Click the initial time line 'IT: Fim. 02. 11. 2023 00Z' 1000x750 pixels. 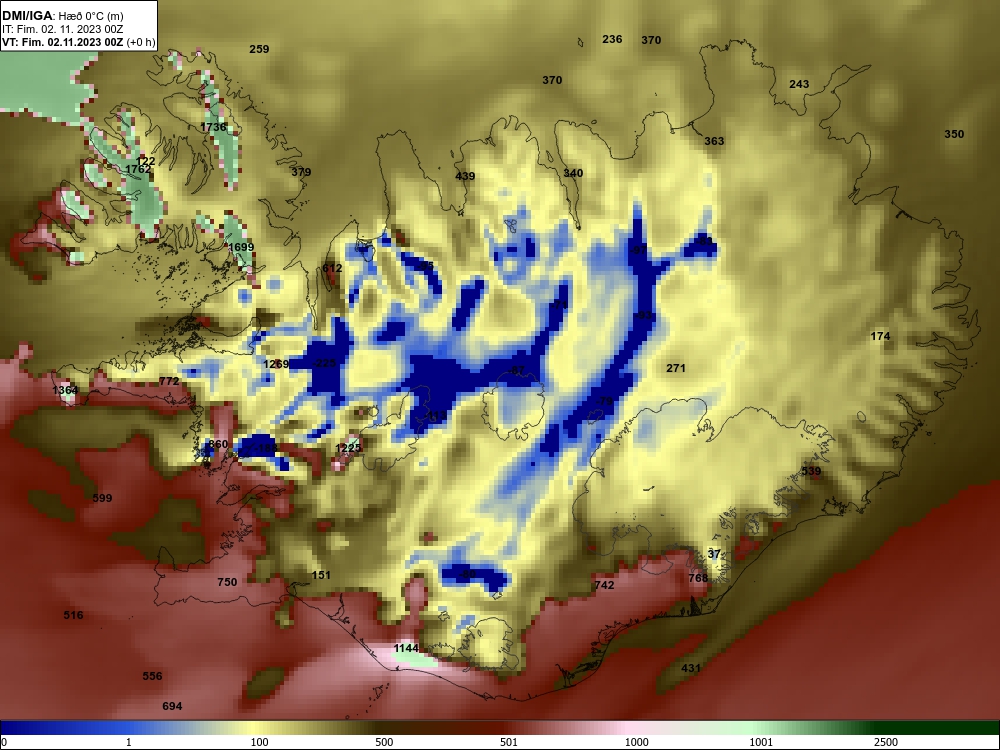[62, 29]
